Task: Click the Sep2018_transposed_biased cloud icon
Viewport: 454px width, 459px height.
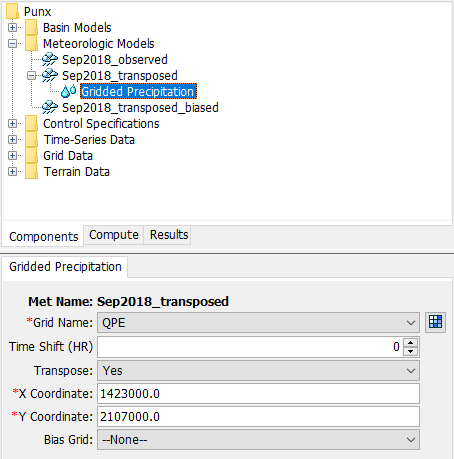Action: pos(50,108)
